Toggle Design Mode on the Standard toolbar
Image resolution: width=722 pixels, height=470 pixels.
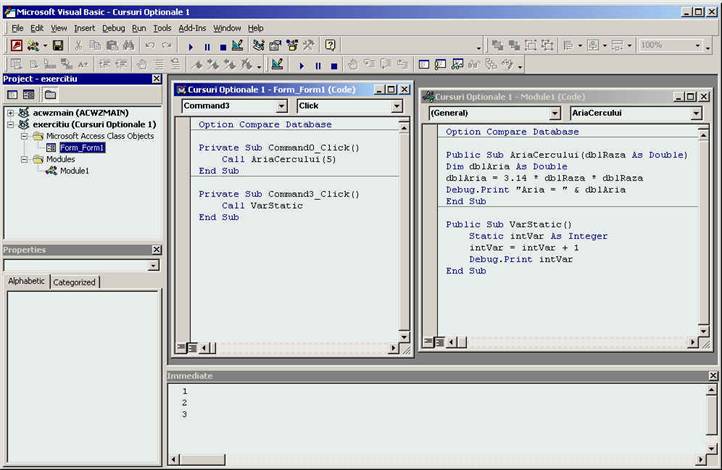237,45
